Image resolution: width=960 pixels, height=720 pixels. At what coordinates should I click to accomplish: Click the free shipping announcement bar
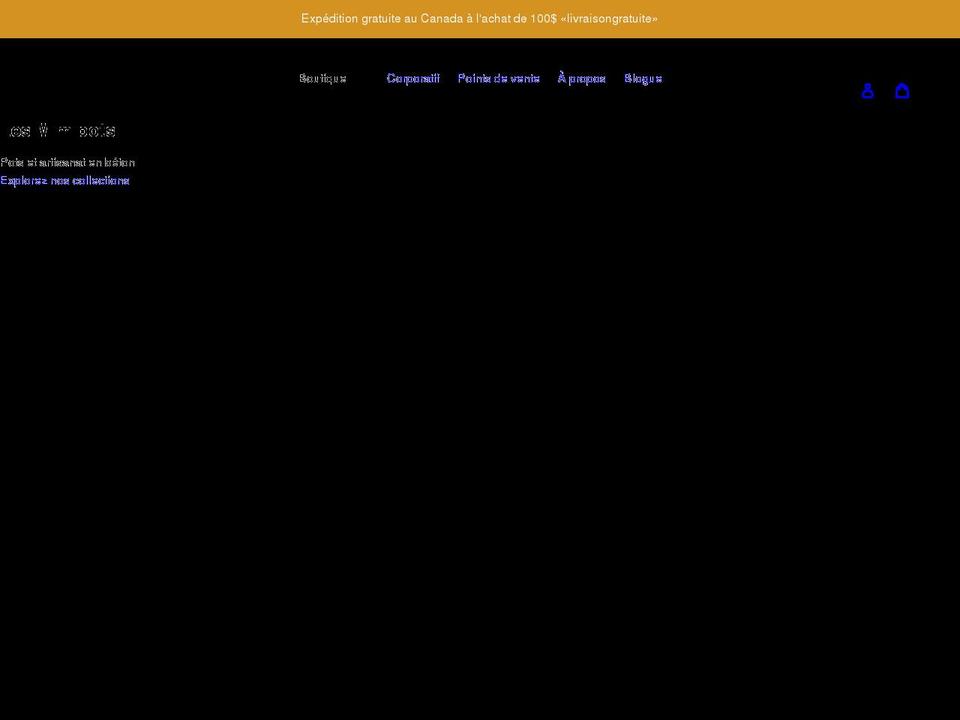pos(478,18)
